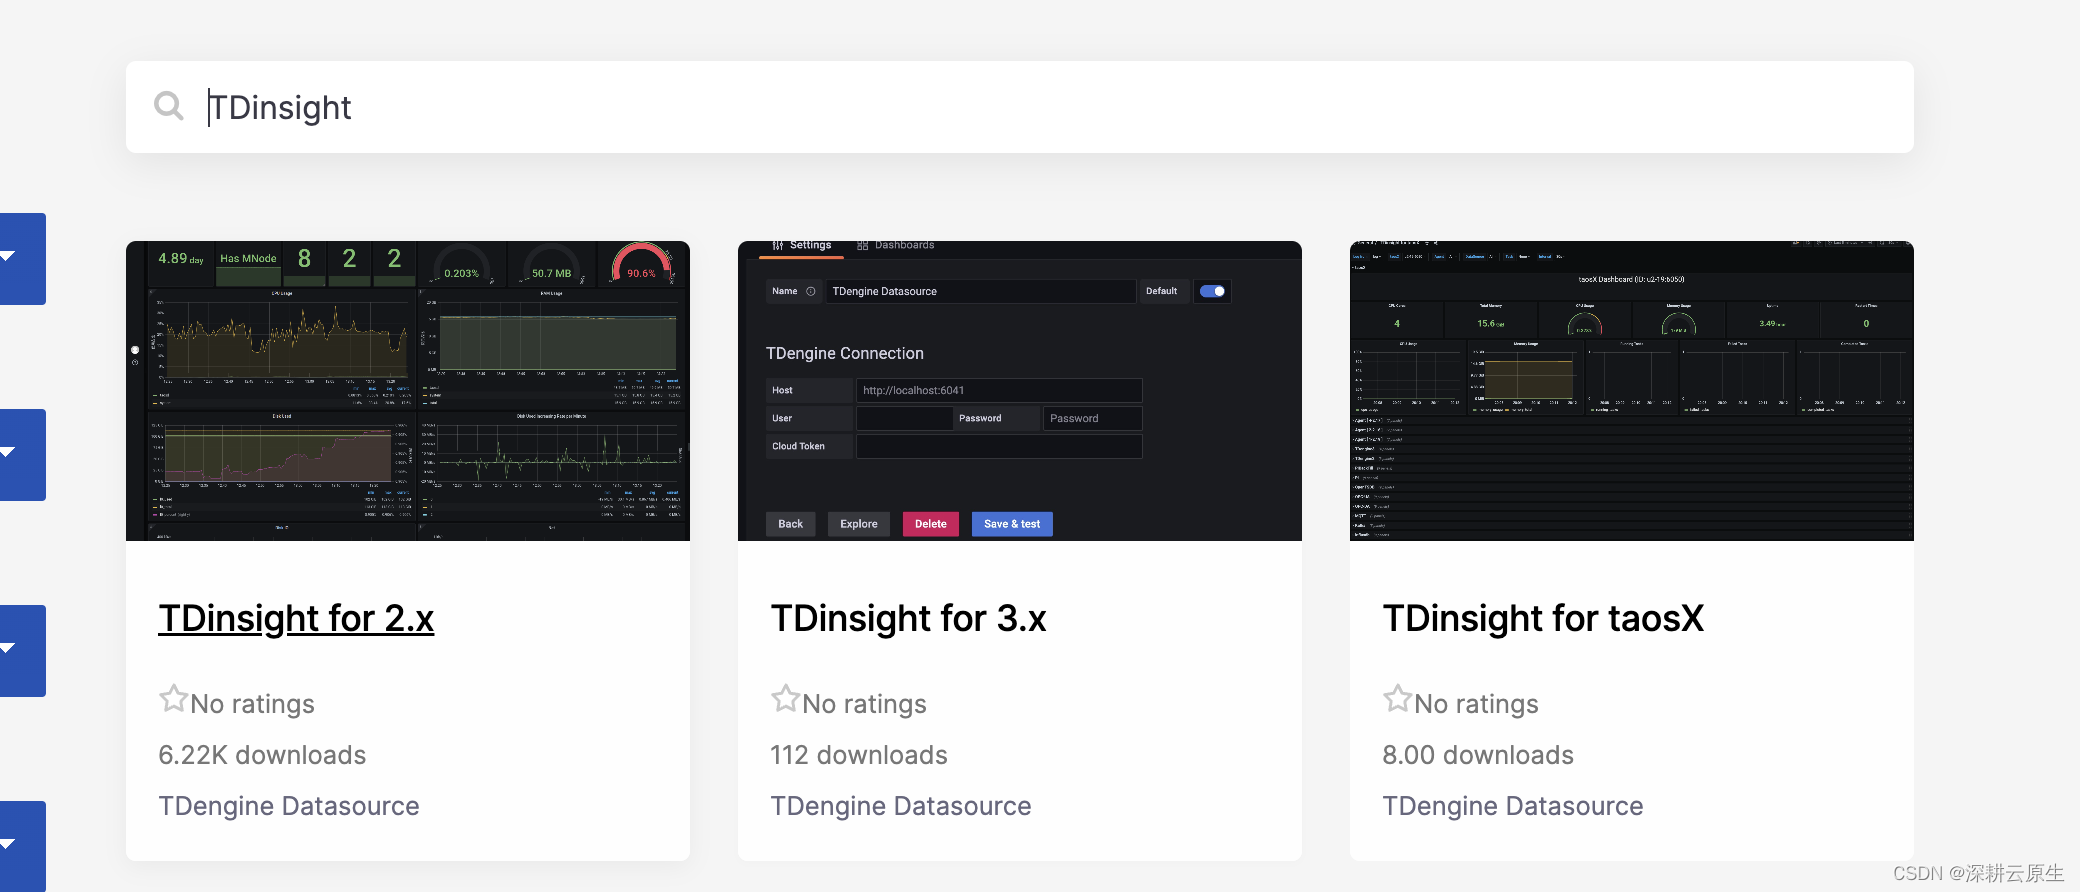Open the TDinsight for 2.x link
Viewport: 2080px width, 892px height.
pos(296,619)
